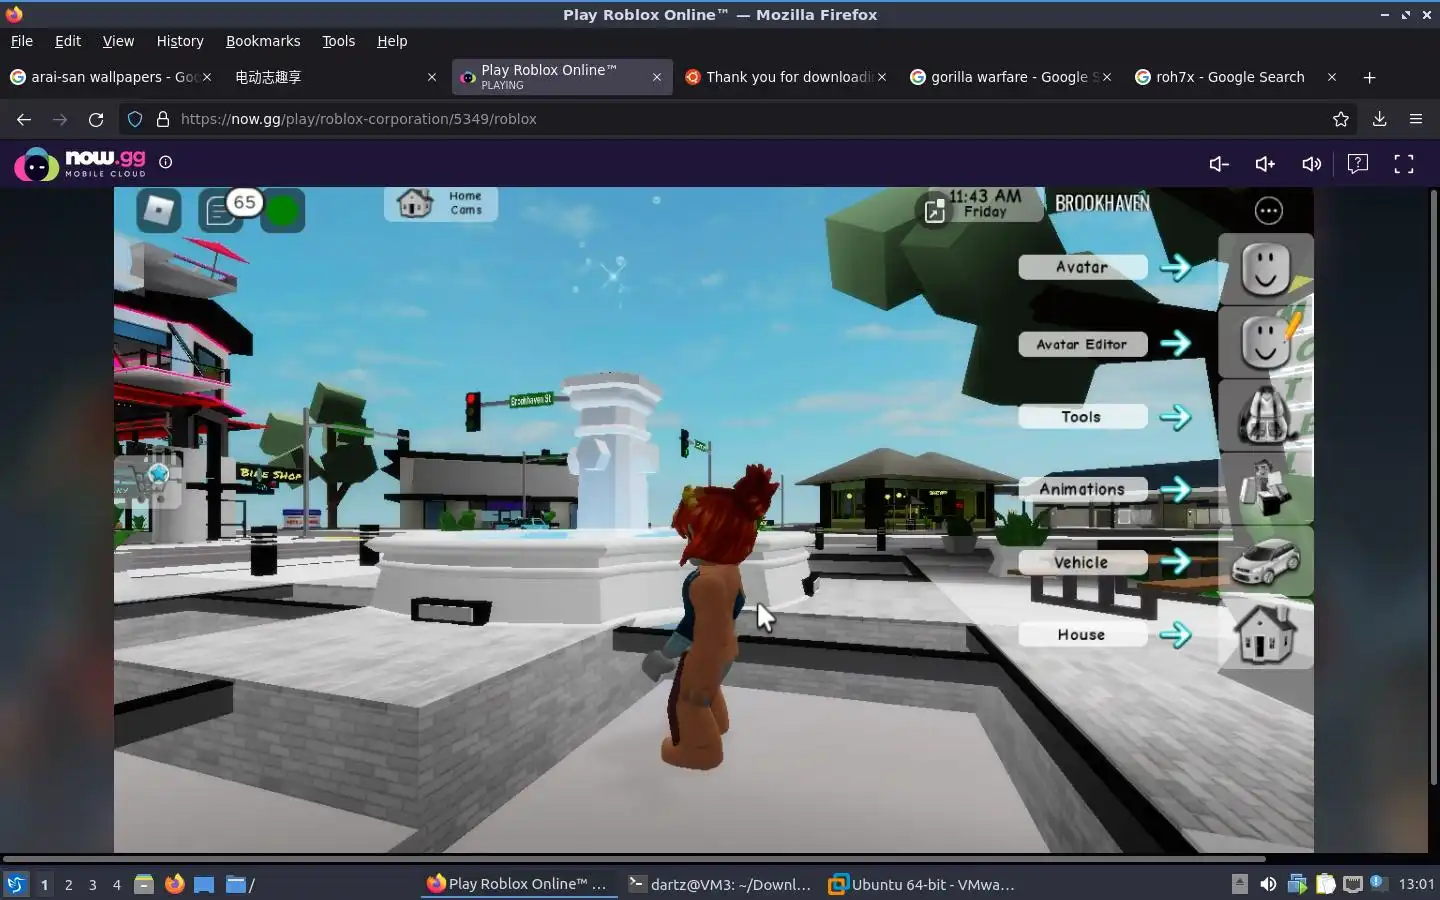Click the Tools label button
This screenshot has height=900, width=1440.
(x=1082, y=417)
